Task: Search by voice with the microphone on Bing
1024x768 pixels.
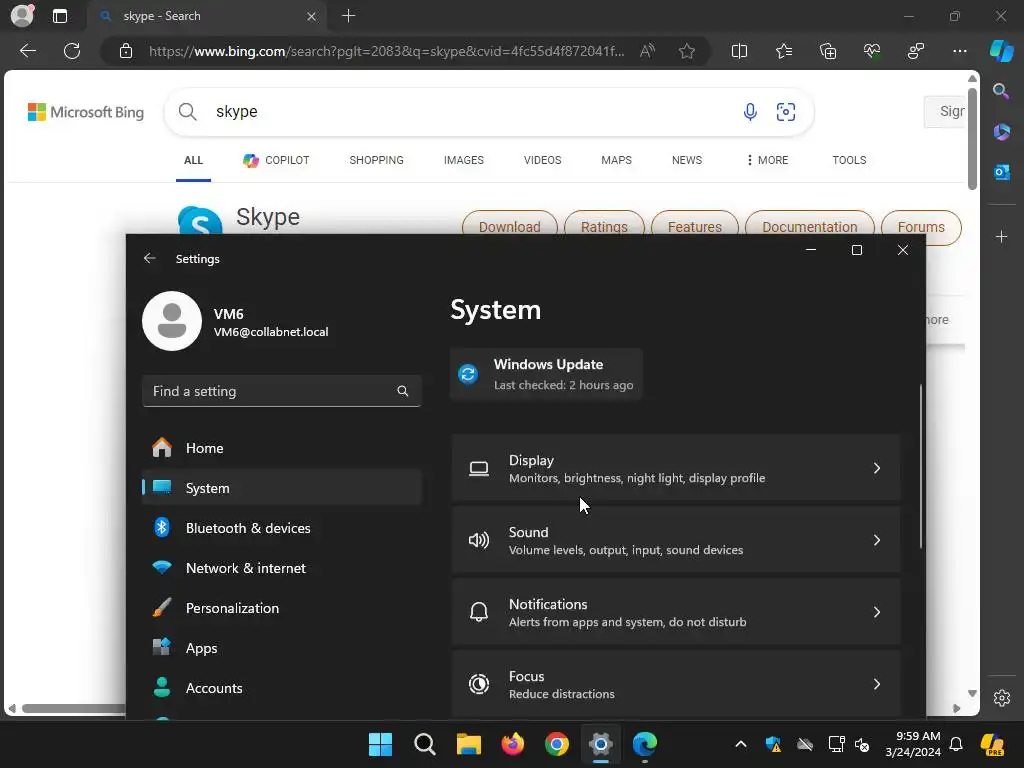Action: click(x=750, y=112)
